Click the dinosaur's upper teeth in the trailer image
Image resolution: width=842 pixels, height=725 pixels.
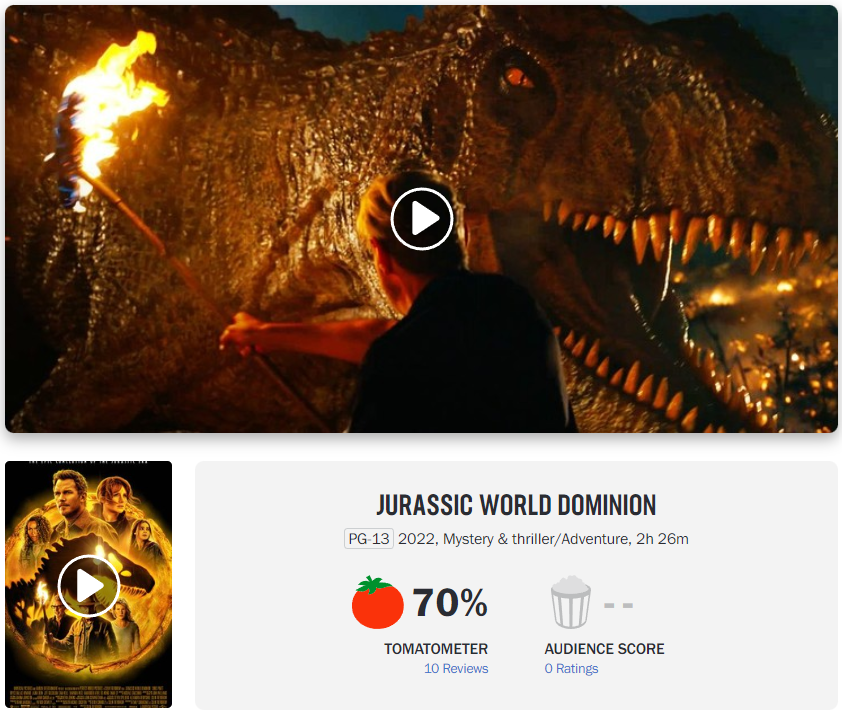pos(671,231)
